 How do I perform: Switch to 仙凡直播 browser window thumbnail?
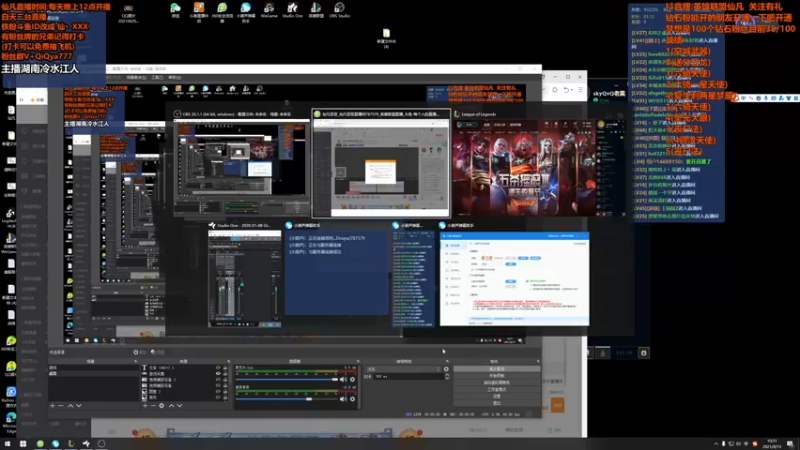point(381,163)
